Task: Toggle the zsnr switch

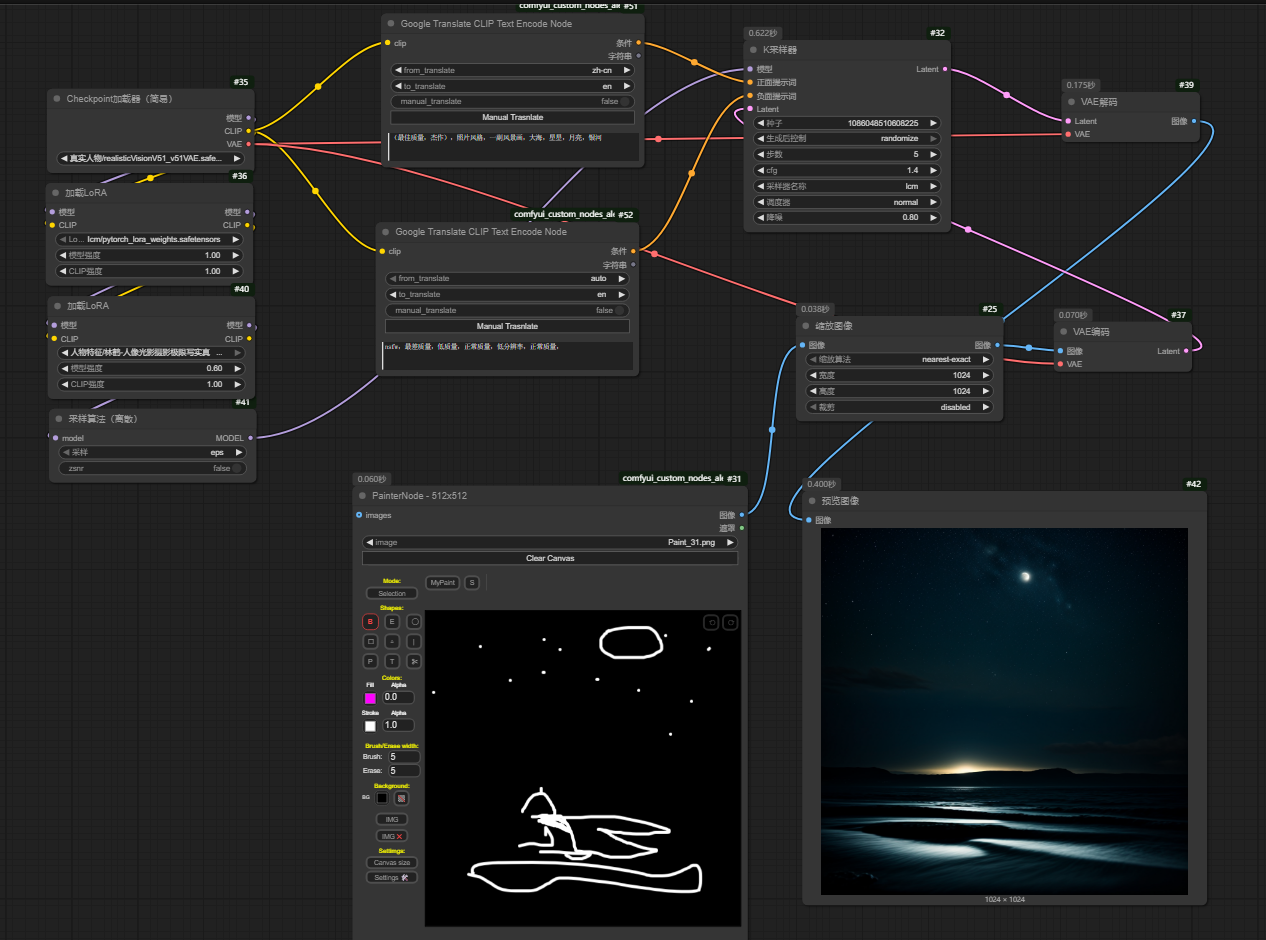Action: point(237,468)
